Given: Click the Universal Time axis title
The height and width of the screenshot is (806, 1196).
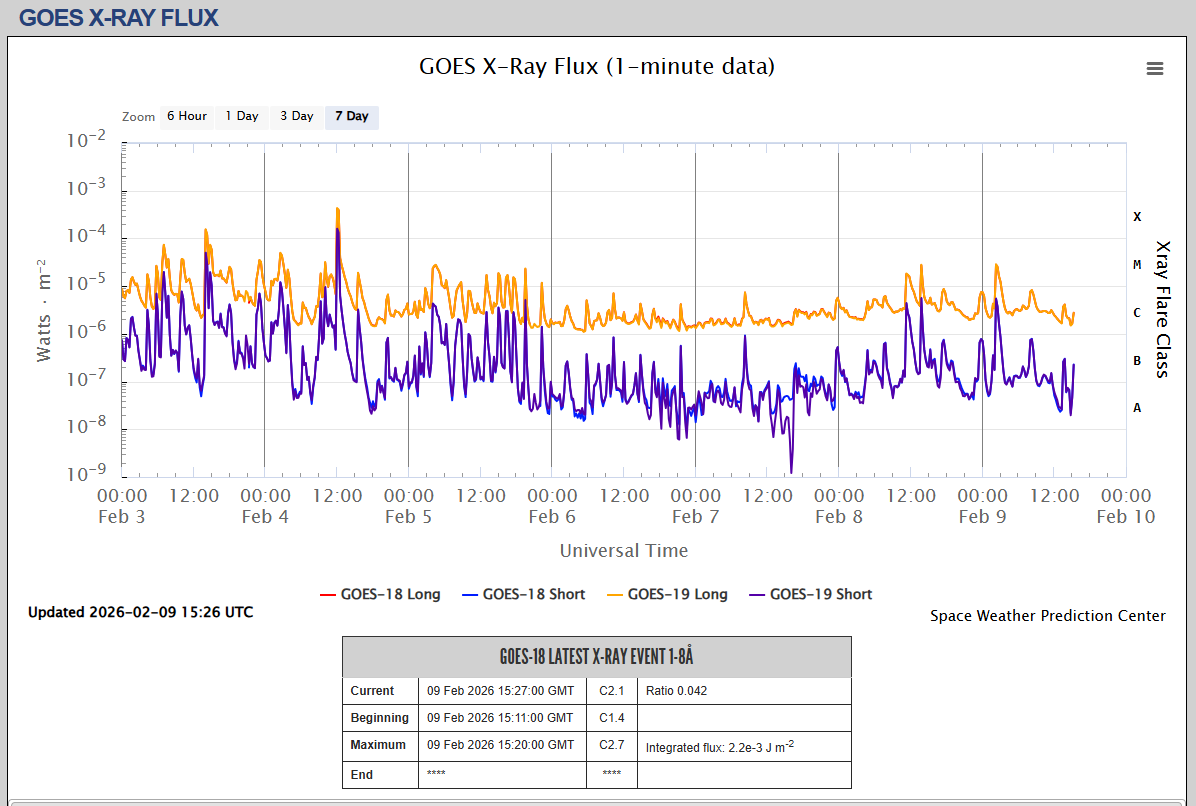Looking at the screenshot, I should click(623, 550).
